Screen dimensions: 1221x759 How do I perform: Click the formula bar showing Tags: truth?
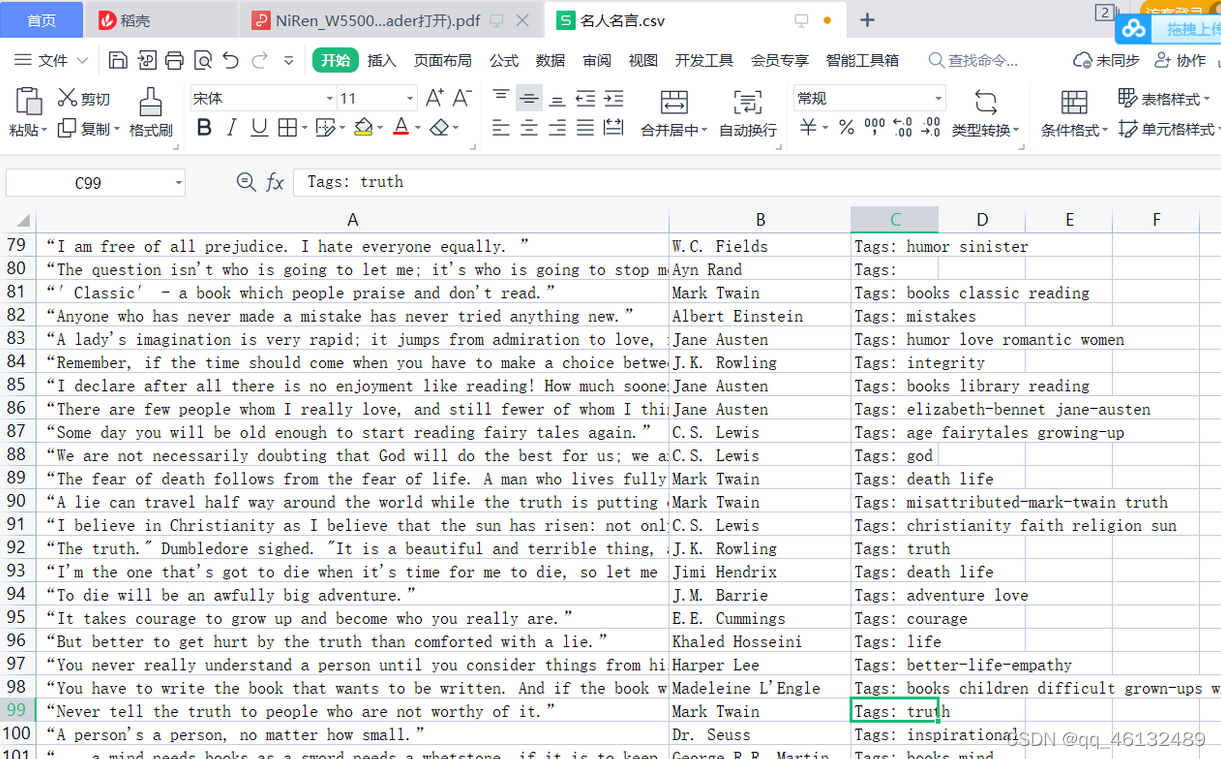(756, 182)
